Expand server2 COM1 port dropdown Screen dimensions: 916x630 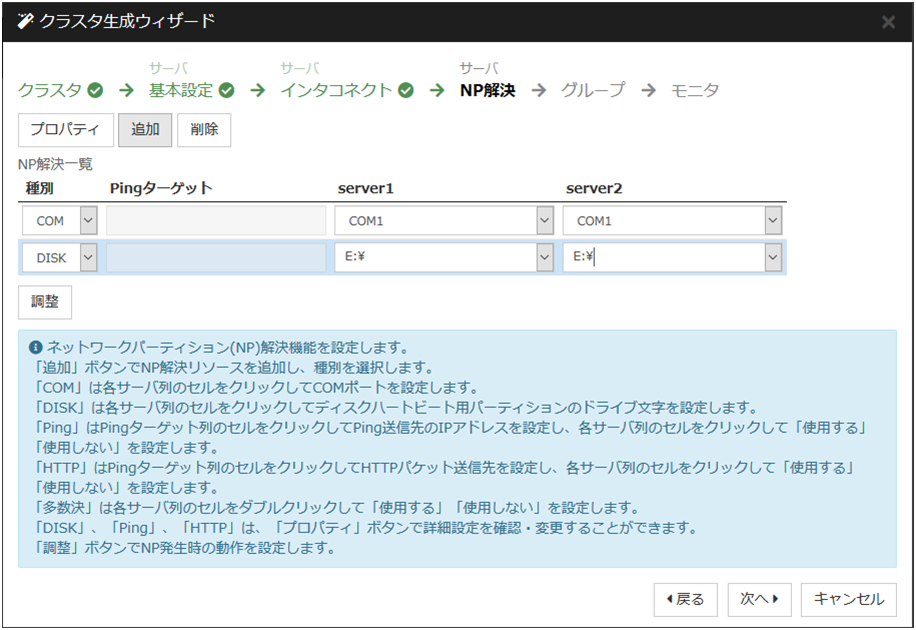(772, 221)
